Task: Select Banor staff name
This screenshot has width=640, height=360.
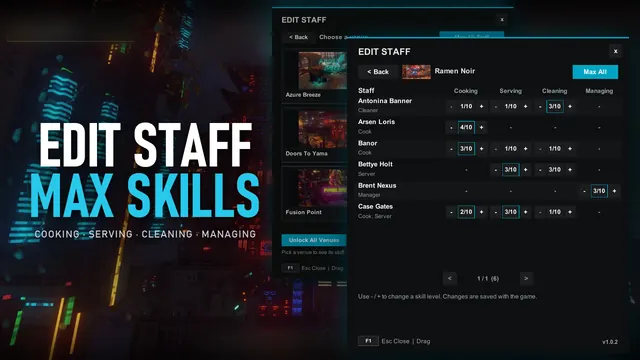Action: coord(367,143)
